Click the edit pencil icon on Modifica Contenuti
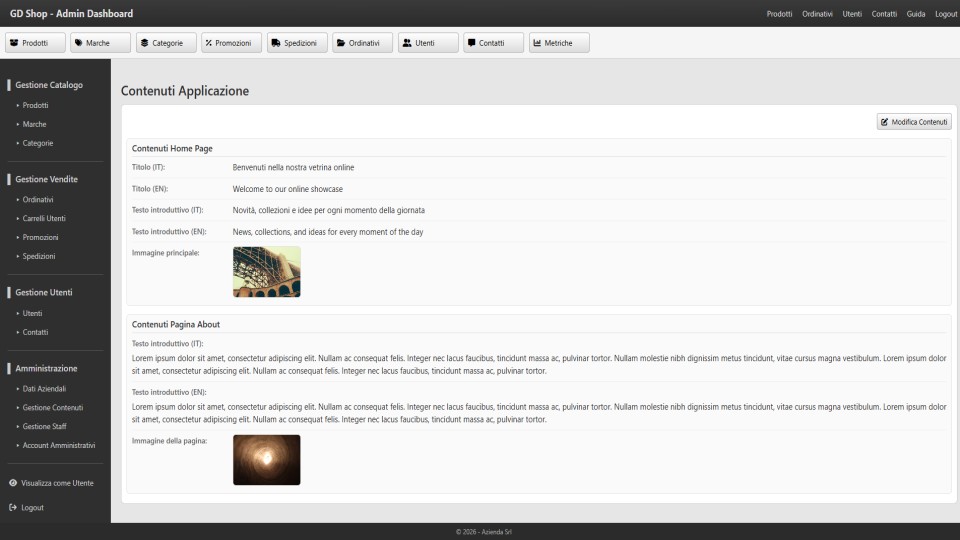Image resolution: width=960 pixels, height=540 pixels. [884, 122]
